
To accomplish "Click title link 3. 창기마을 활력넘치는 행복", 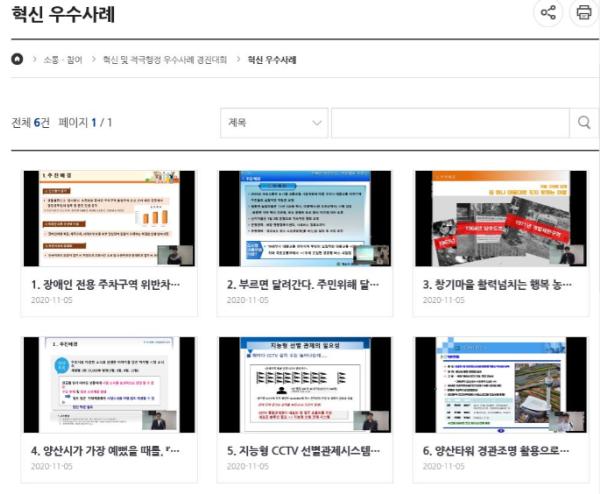I will click(498, 284).
